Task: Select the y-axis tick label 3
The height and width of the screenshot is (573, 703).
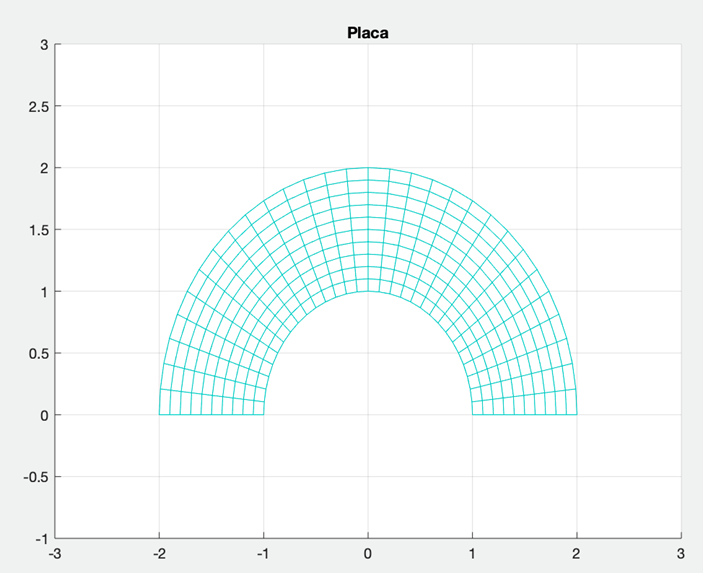Action: (44, 45)
